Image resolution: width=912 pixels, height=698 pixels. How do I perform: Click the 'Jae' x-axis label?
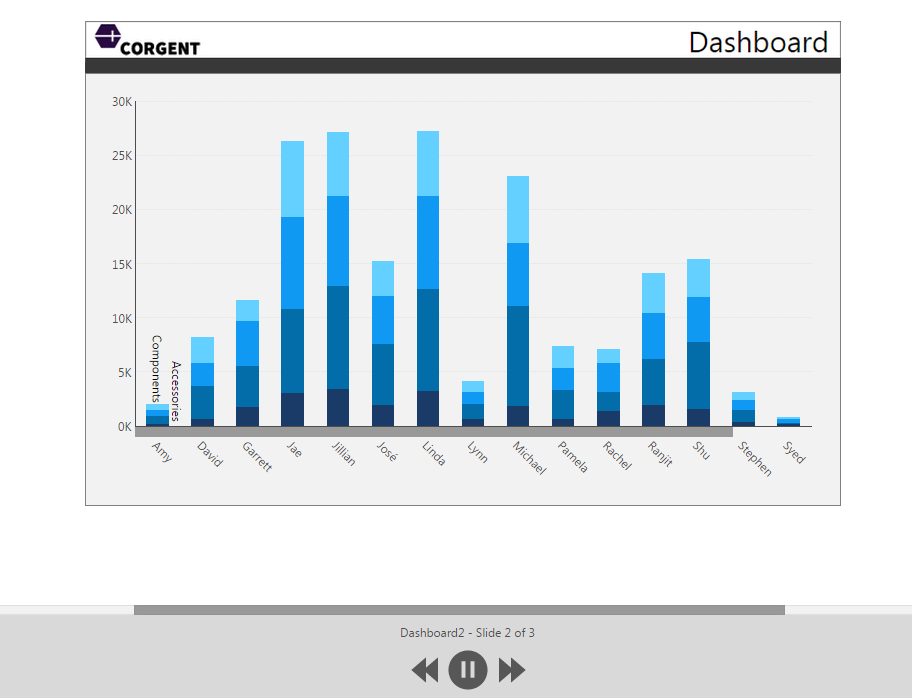[294, 449]
